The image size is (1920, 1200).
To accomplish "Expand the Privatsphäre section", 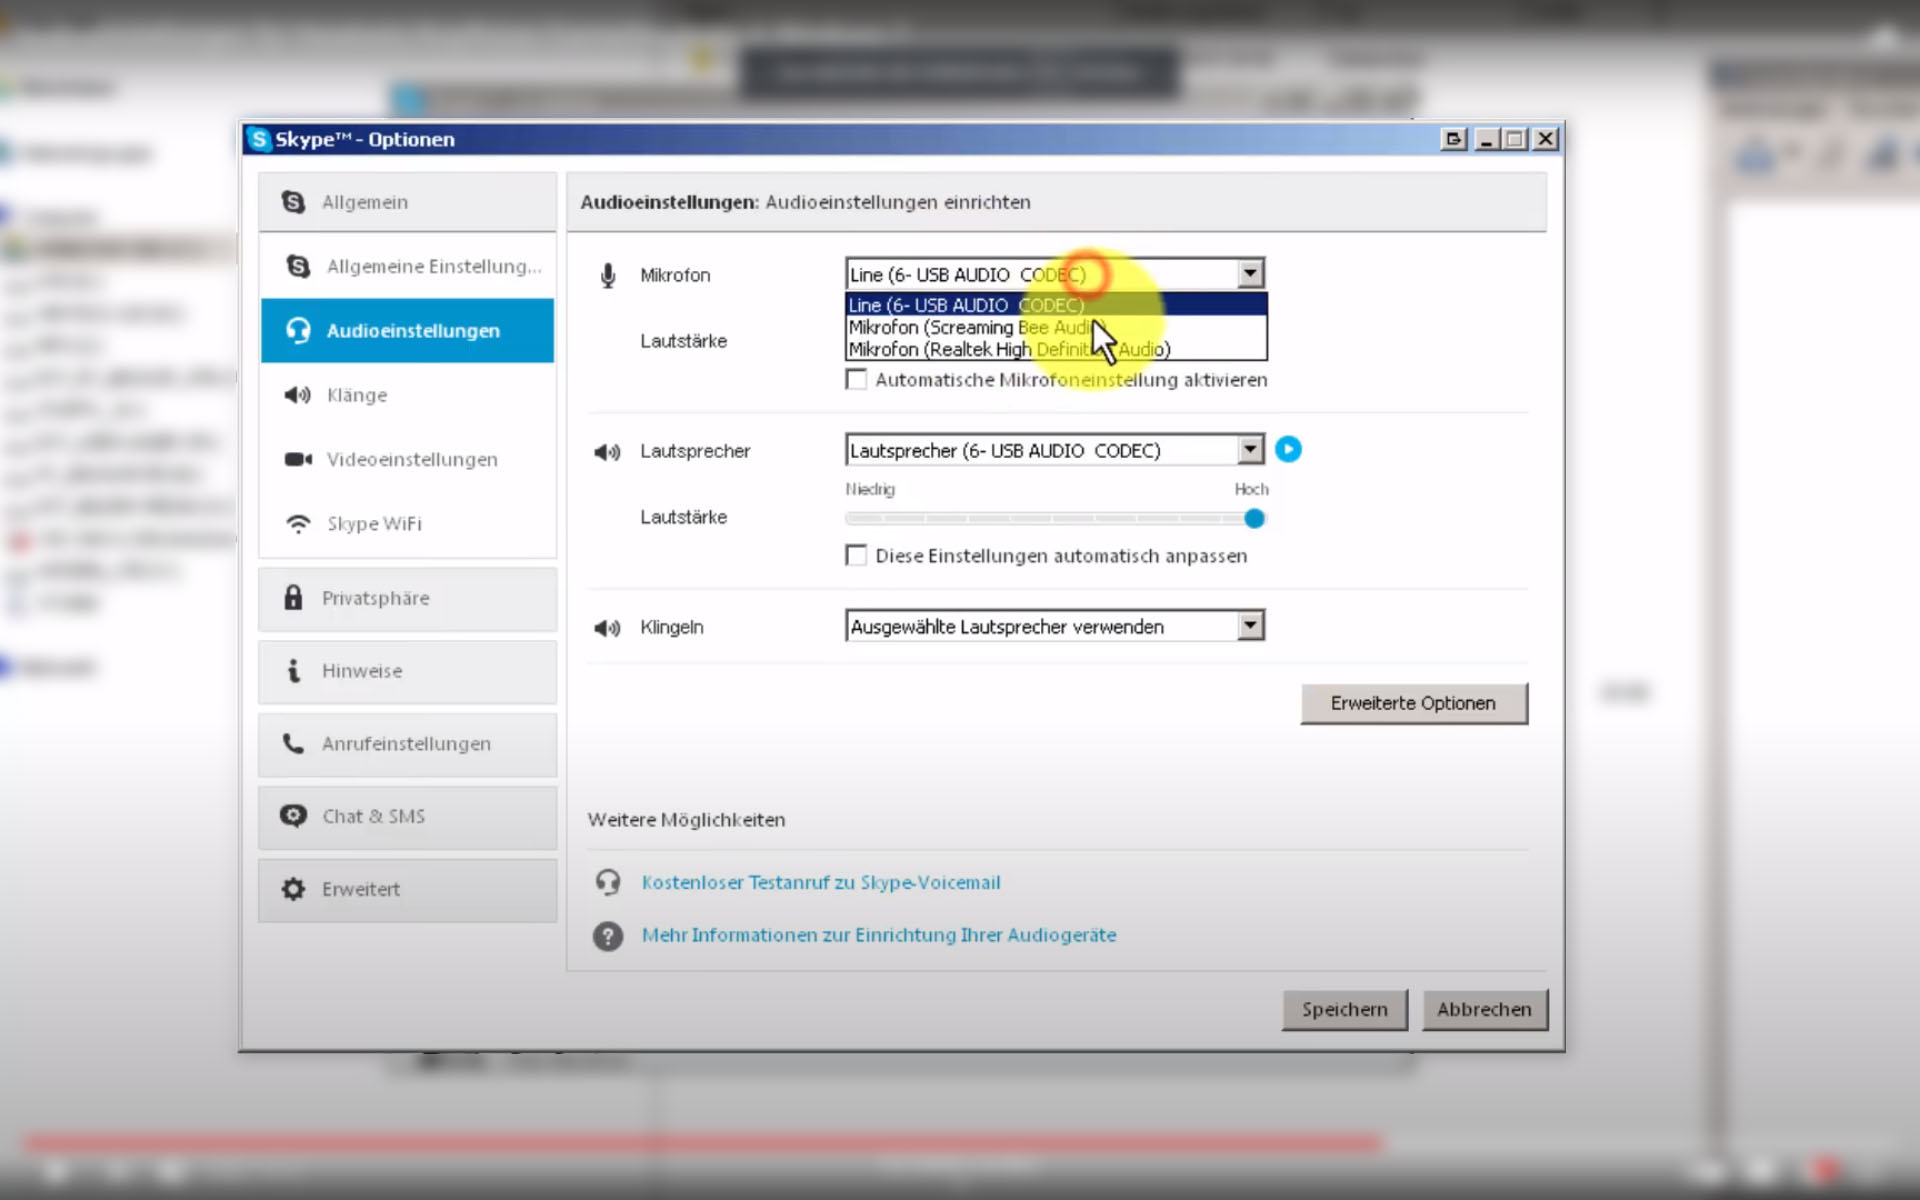I will (407, 598).
